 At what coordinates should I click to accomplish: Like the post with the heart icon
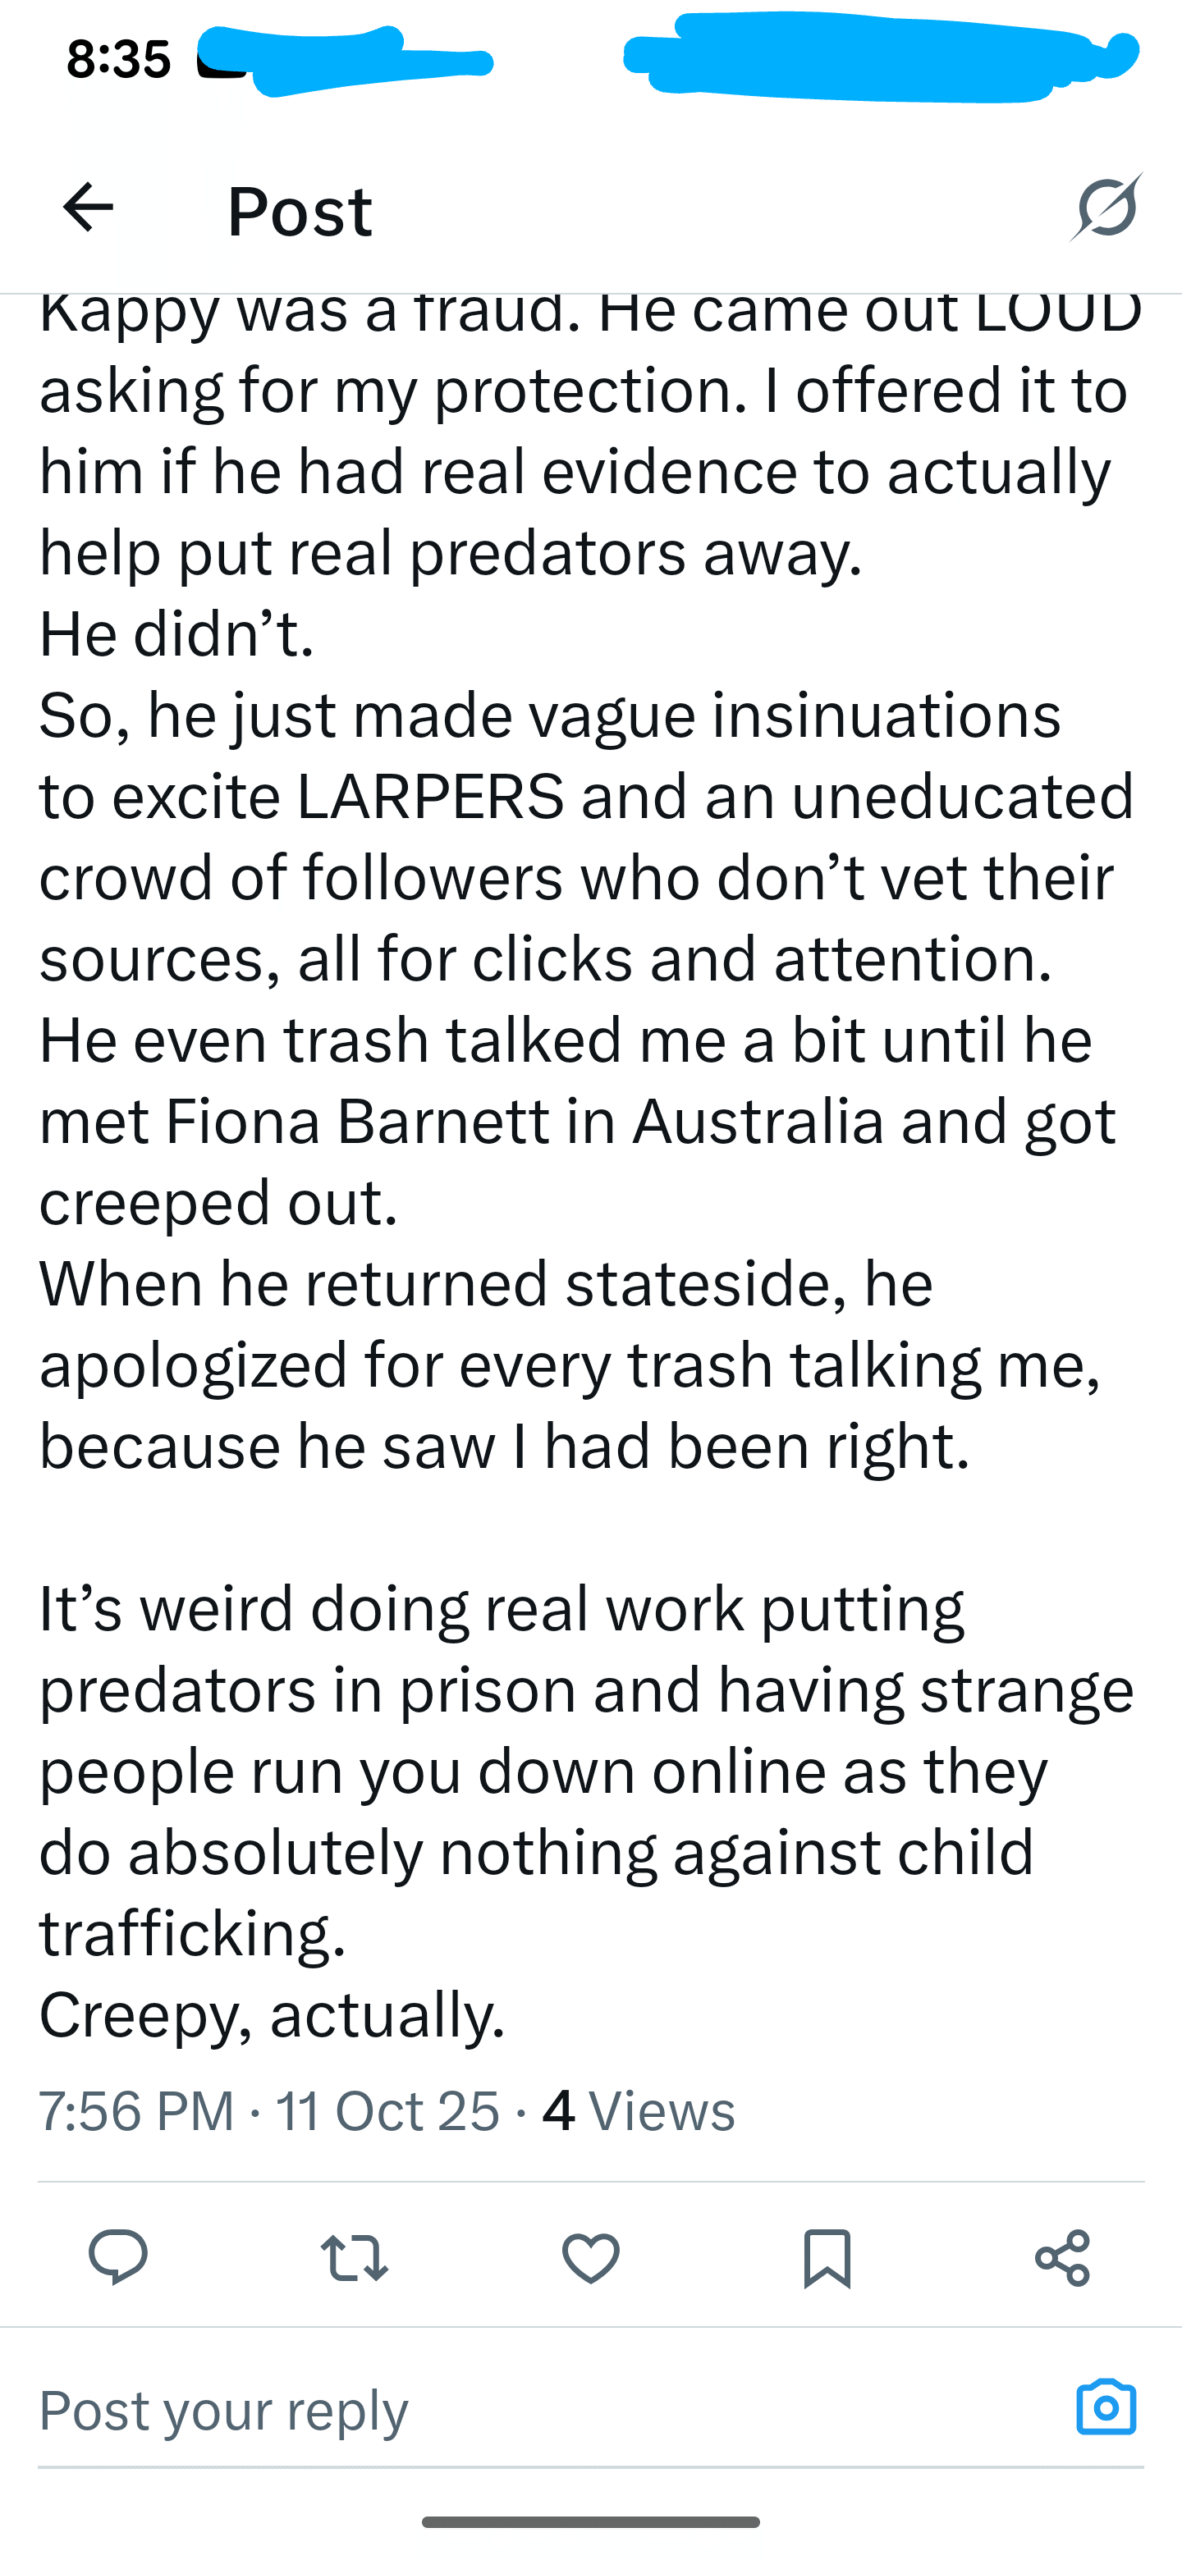[x=591, y=2258]
